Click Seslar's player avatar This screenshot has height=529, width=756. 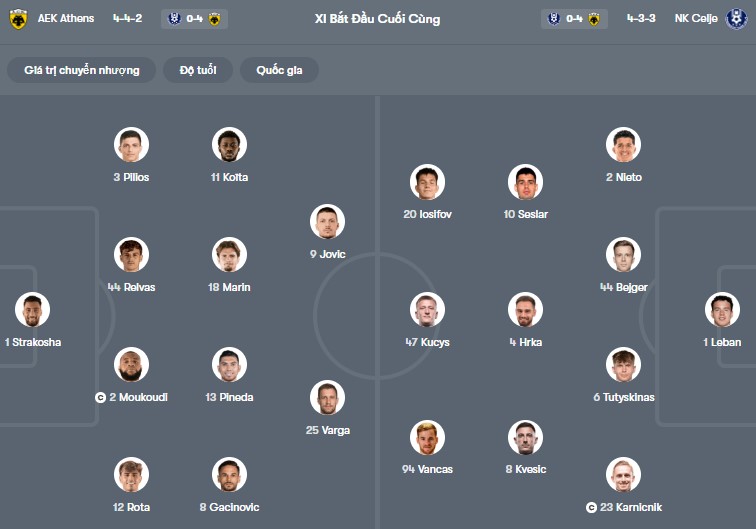[525, 182]
